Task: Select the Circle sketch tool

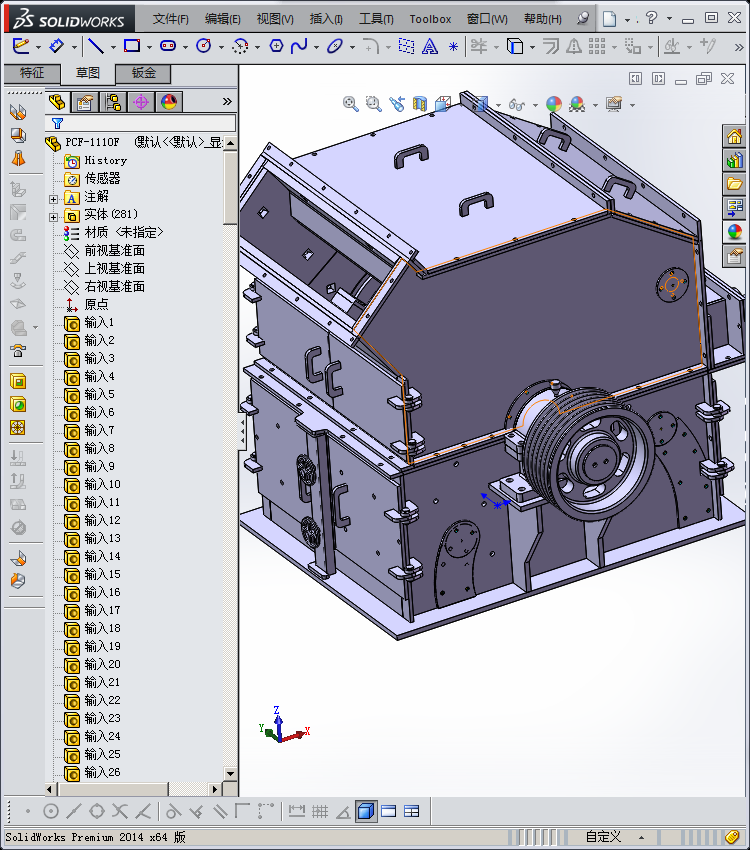Action: (204, 46)
